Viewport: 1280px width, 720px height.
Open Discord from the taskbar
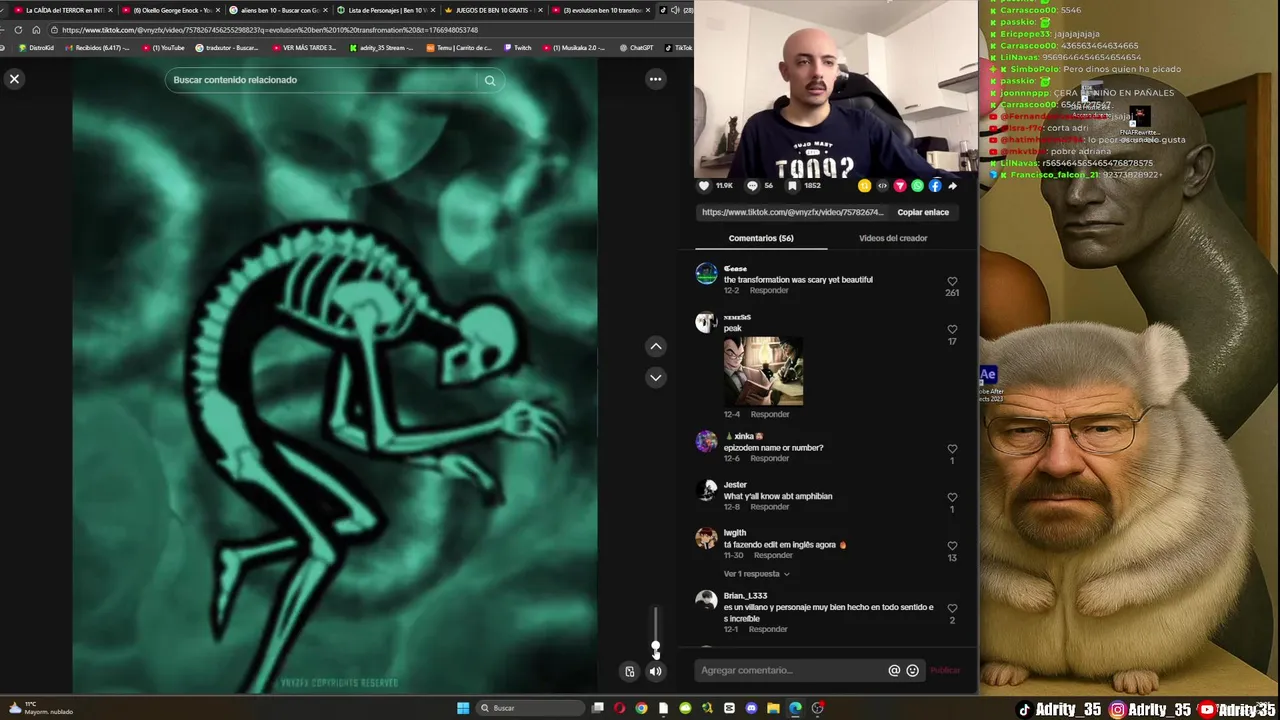click(x=751, y=708)
